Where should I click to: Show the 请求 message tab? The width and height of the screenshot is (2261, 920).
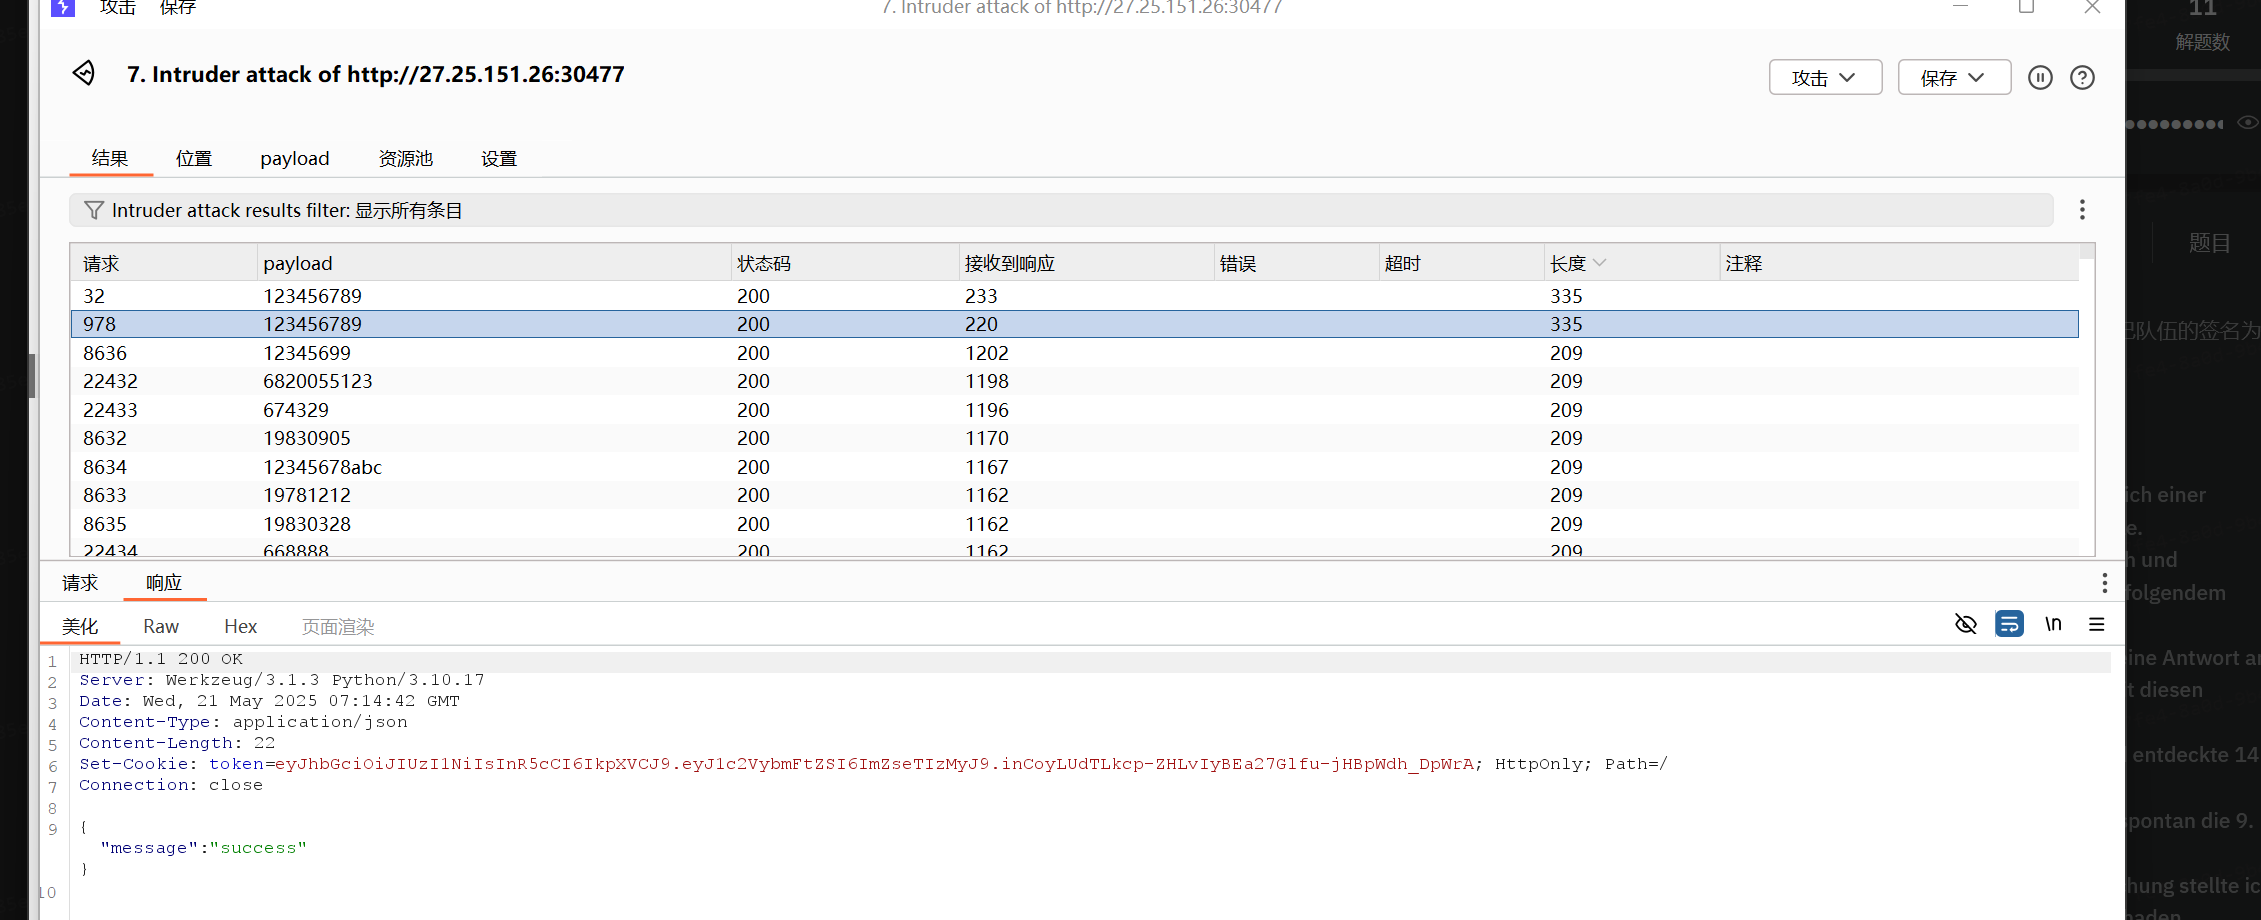click(80, 583)
